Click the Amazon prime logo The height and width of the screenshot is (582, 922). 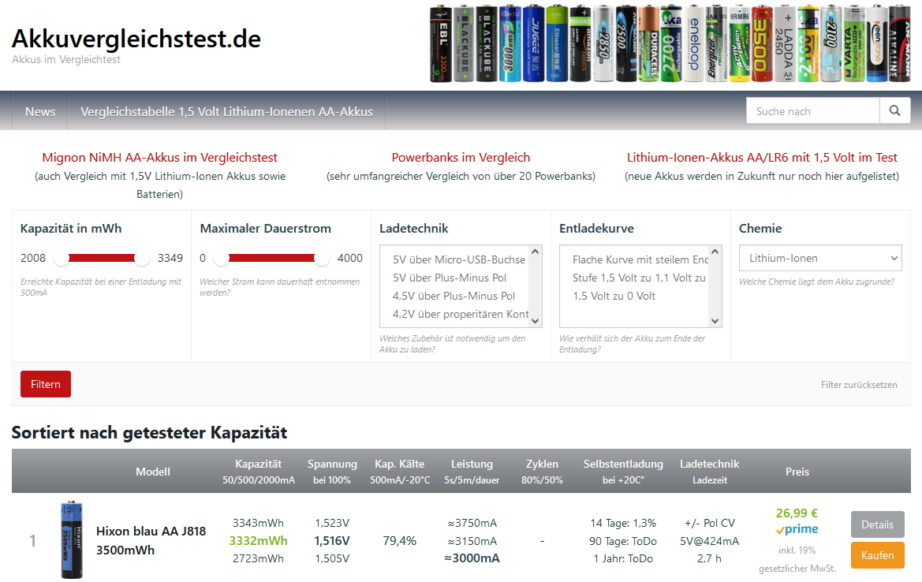point(797,530)
